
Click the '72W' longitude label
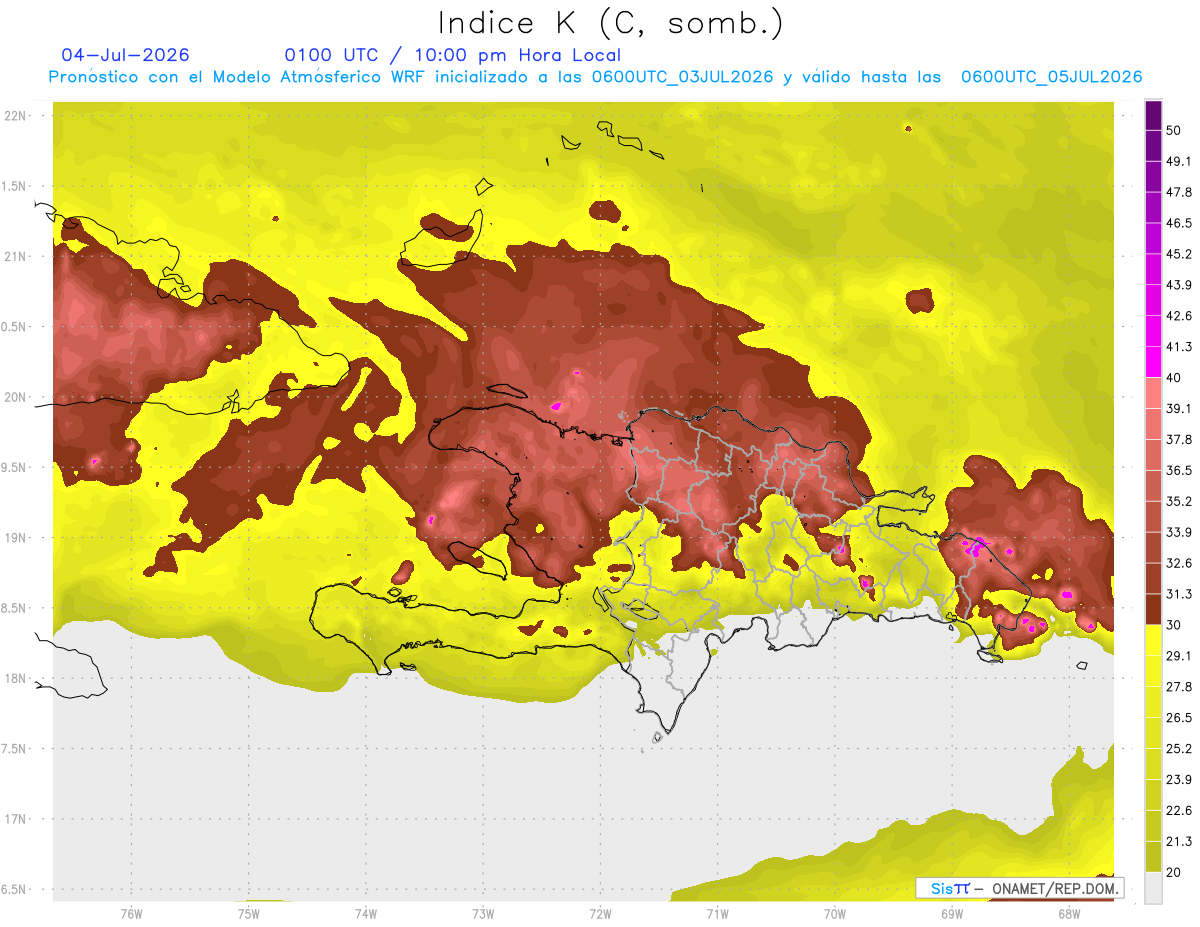pyautogui.click(x=600, y=913)
